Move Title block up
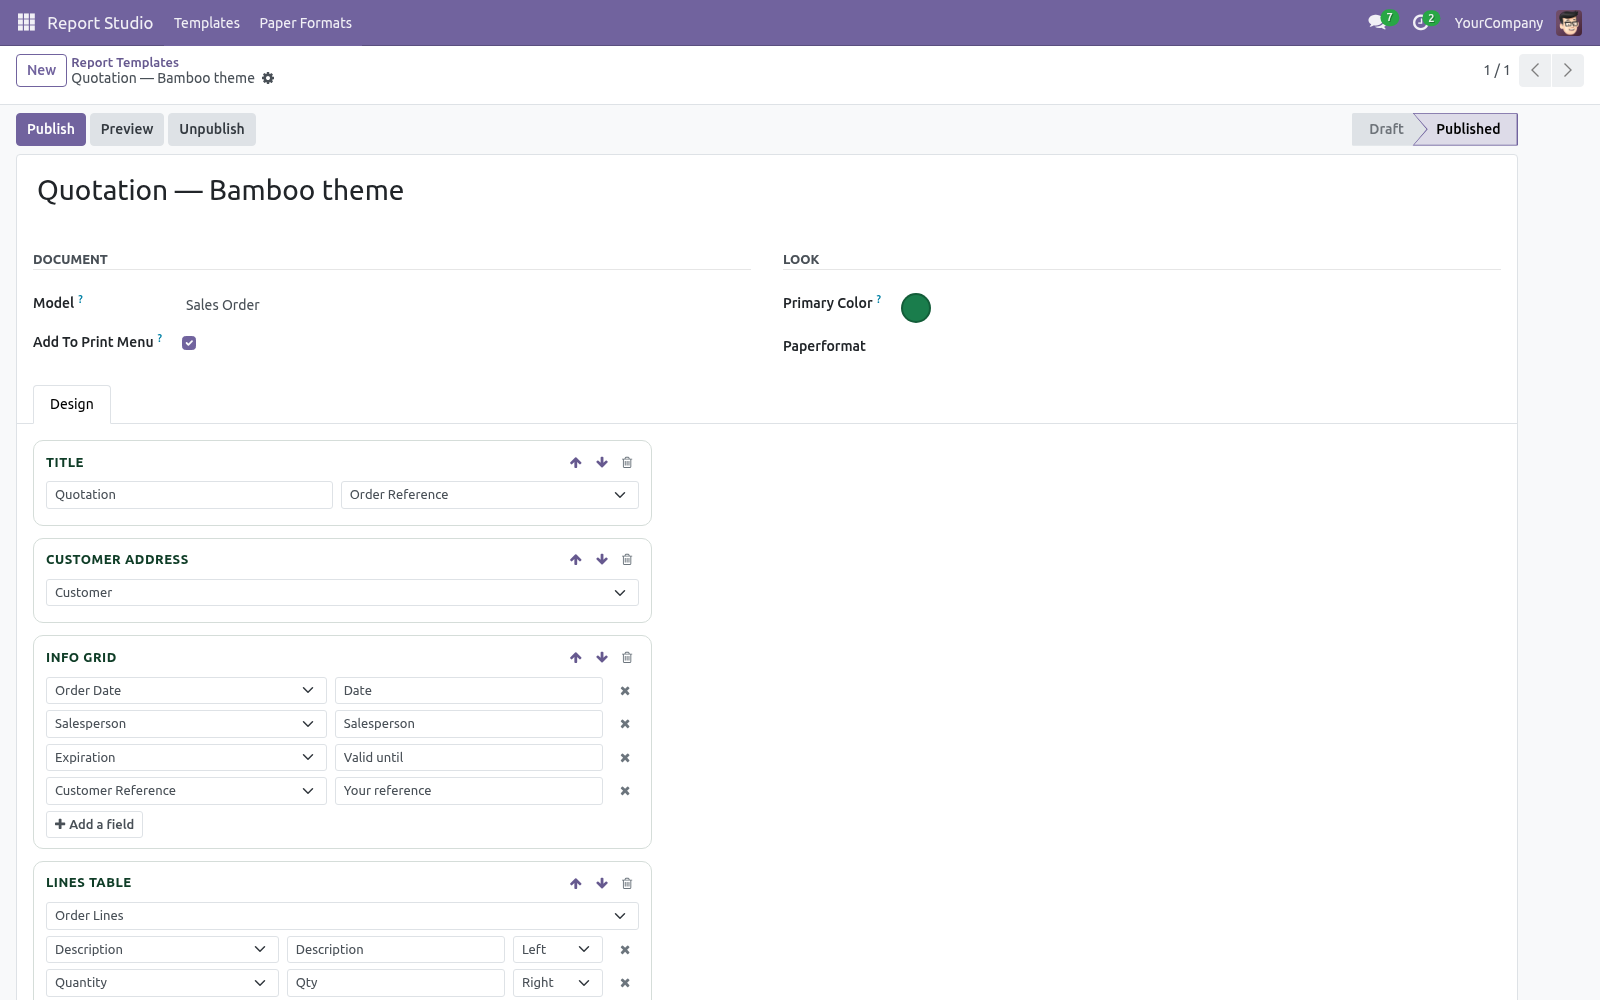 click(x=576, y=462)
